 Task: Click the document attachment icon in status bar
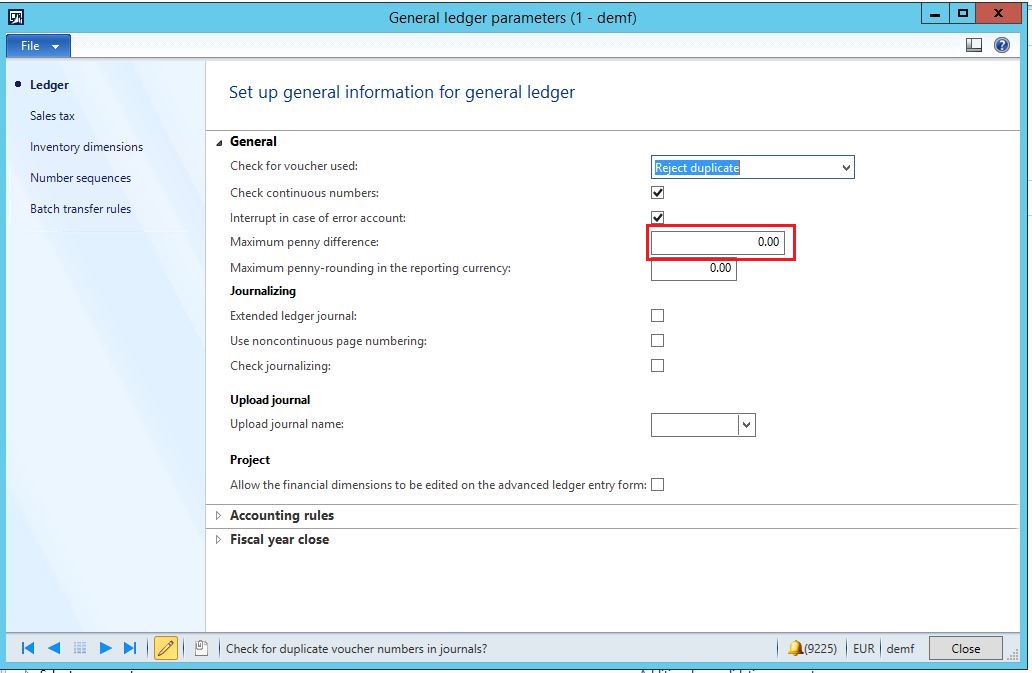(201, 648)
